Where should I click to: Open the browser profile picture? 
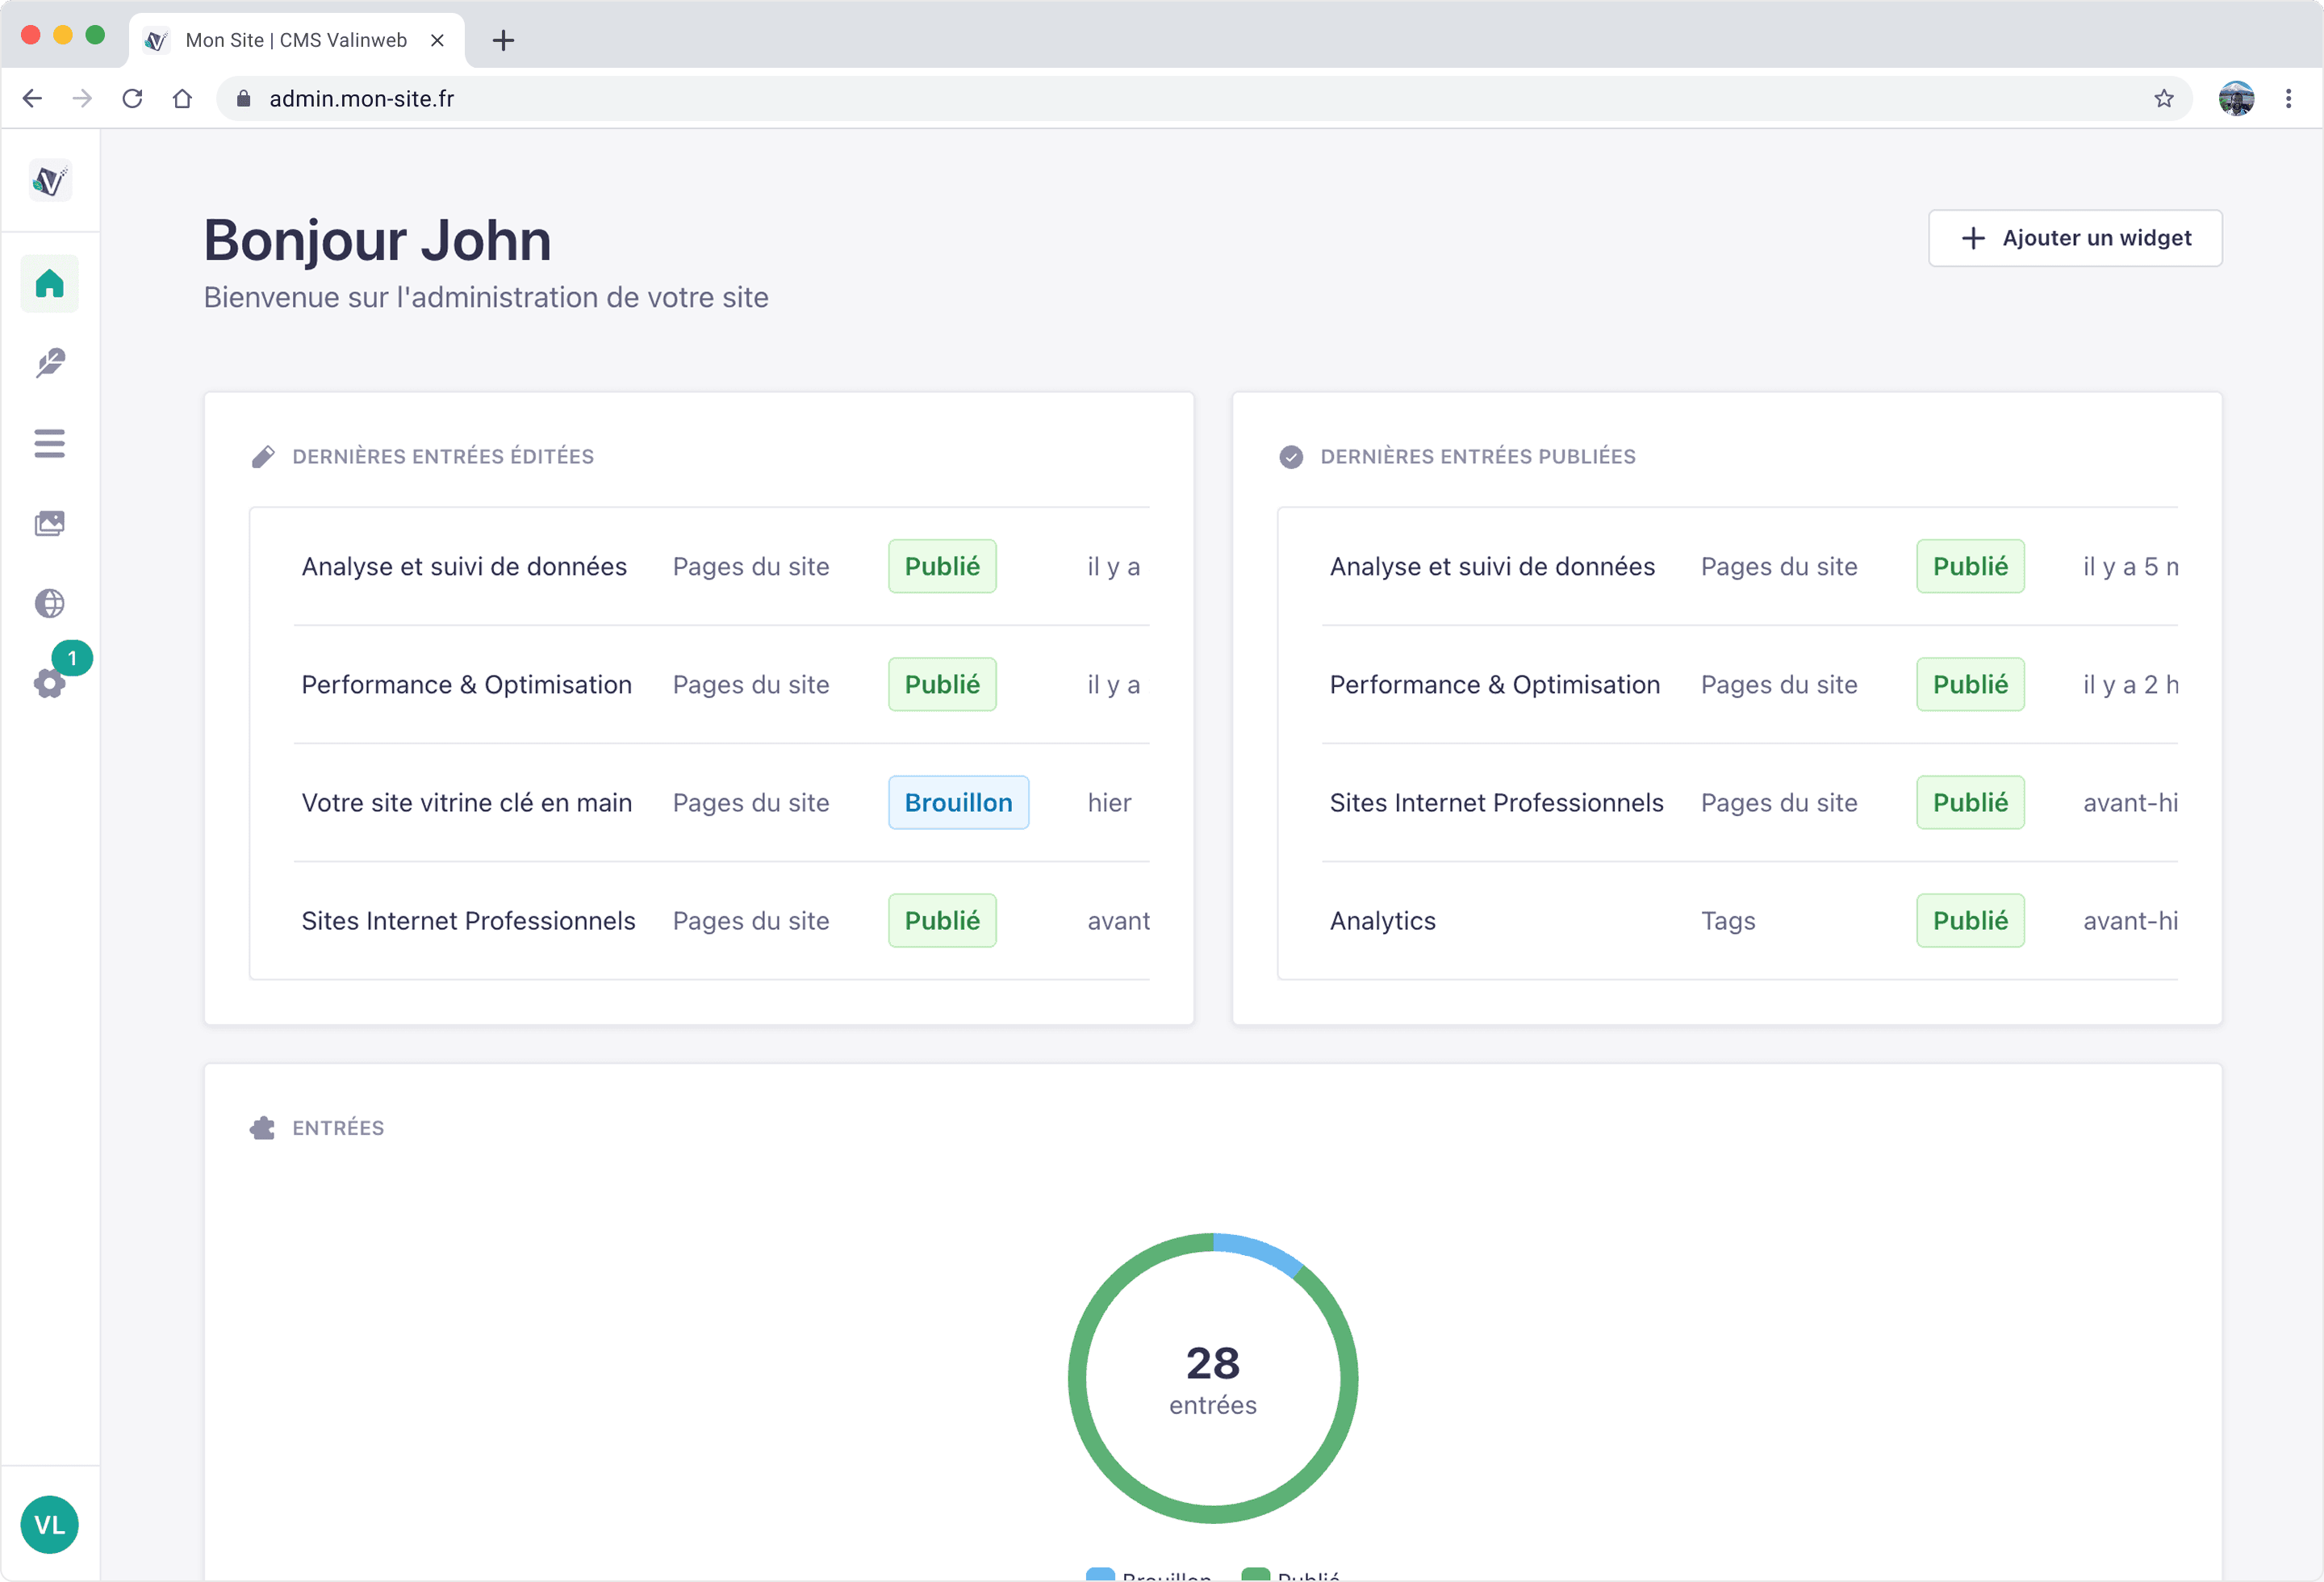(x=2237, y=98)
